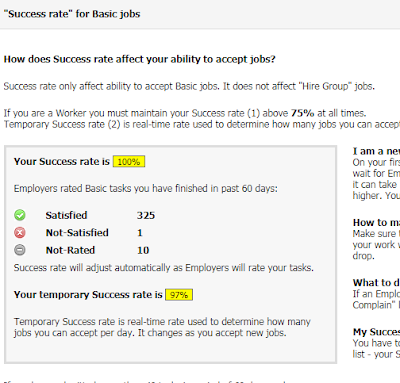Click the yellow 97% temporary rate badge
Viewport: 400px width, 383px height.
pyautogui.click(x=179, y=295)
